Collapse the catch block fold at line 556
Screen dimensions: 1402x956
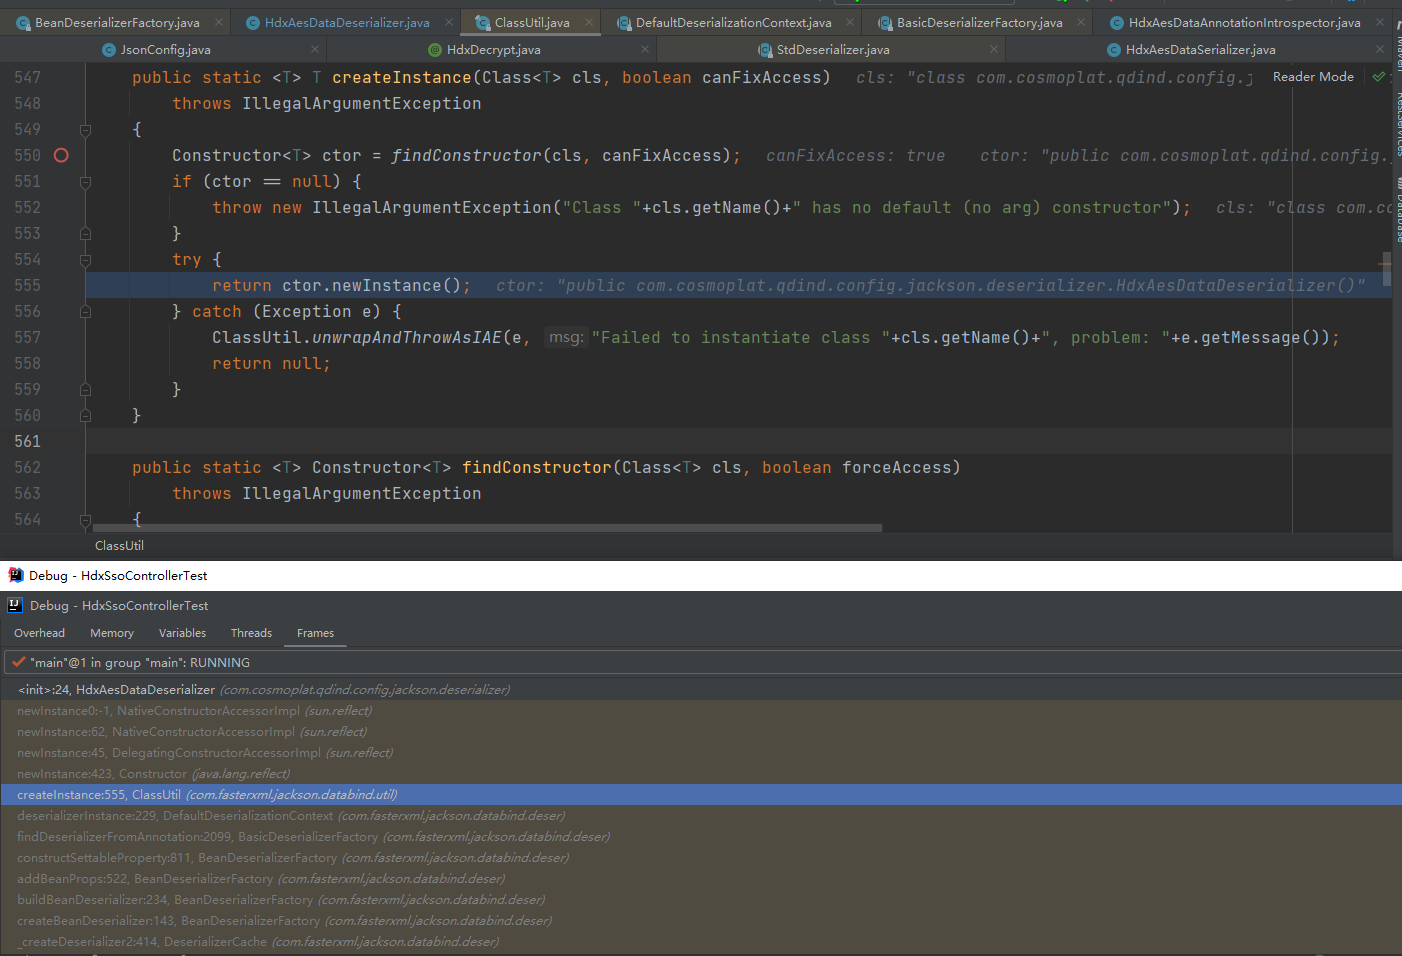point(85,312)
